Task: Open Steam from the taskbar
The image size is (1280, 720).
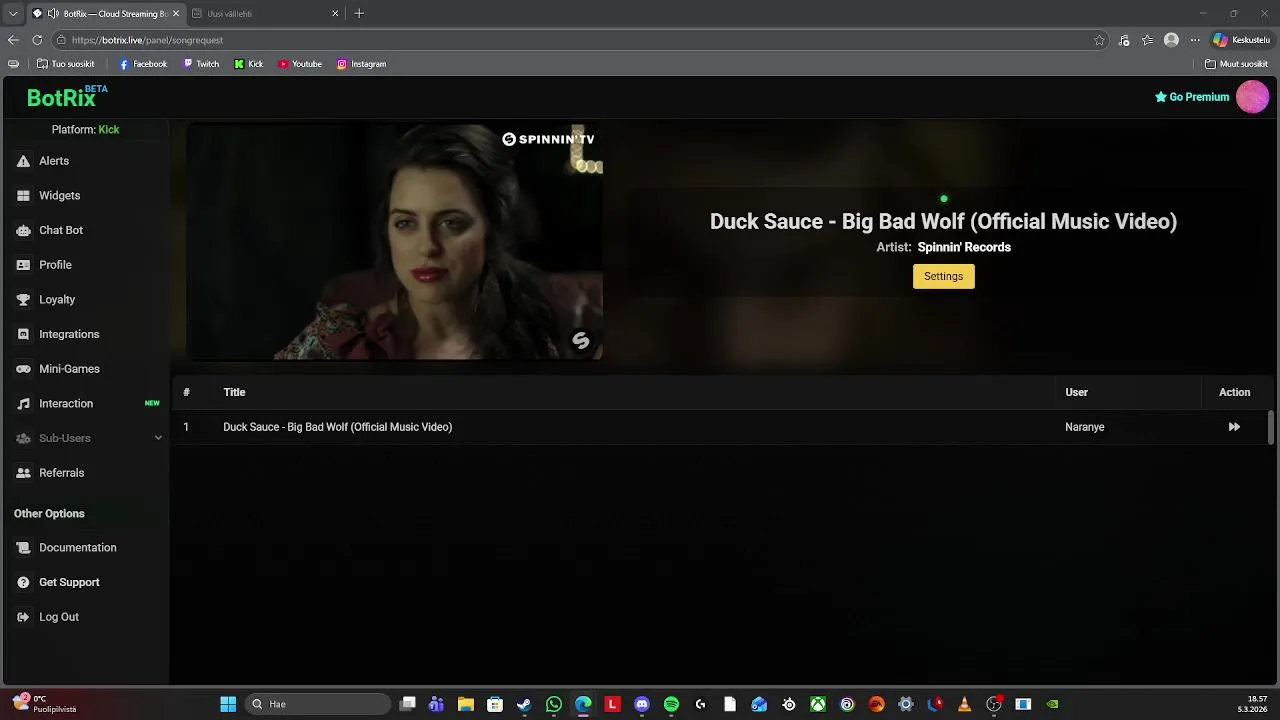Action: pyautogui.click(x=524, y=704)
